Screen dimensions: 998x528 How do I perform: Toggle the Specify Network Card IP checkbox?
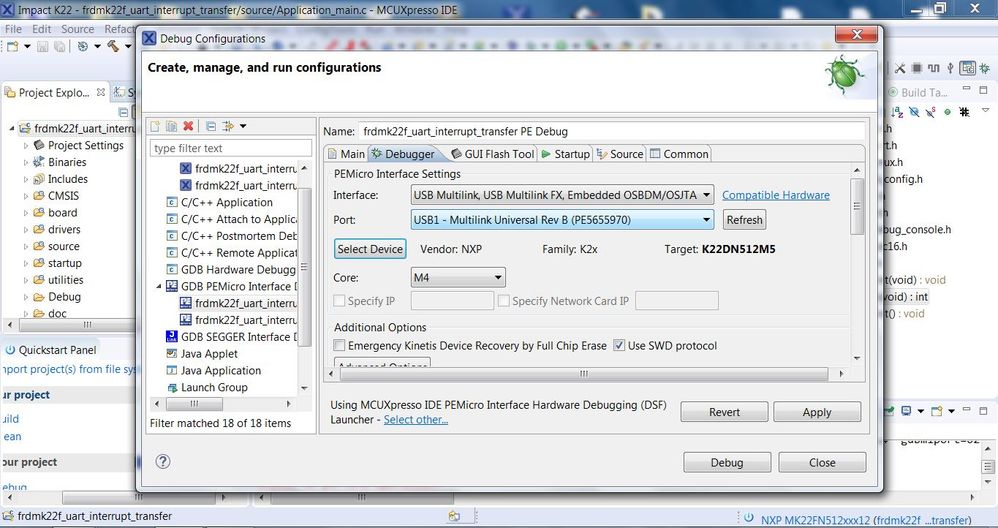point(503,301)
